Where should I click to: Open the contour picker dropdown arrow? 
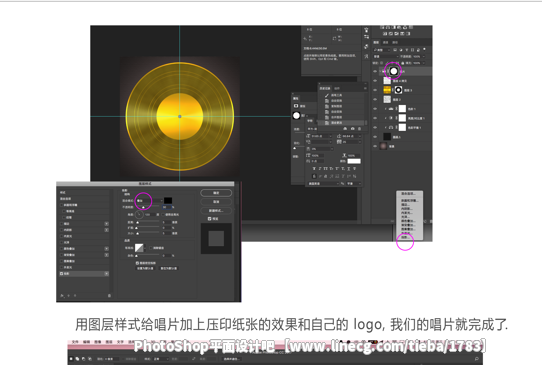[146, 248]
